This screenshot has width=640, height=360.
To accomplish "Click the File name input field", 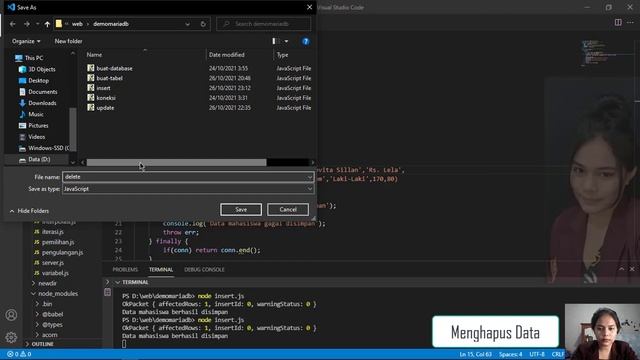I will click(184, 177).
